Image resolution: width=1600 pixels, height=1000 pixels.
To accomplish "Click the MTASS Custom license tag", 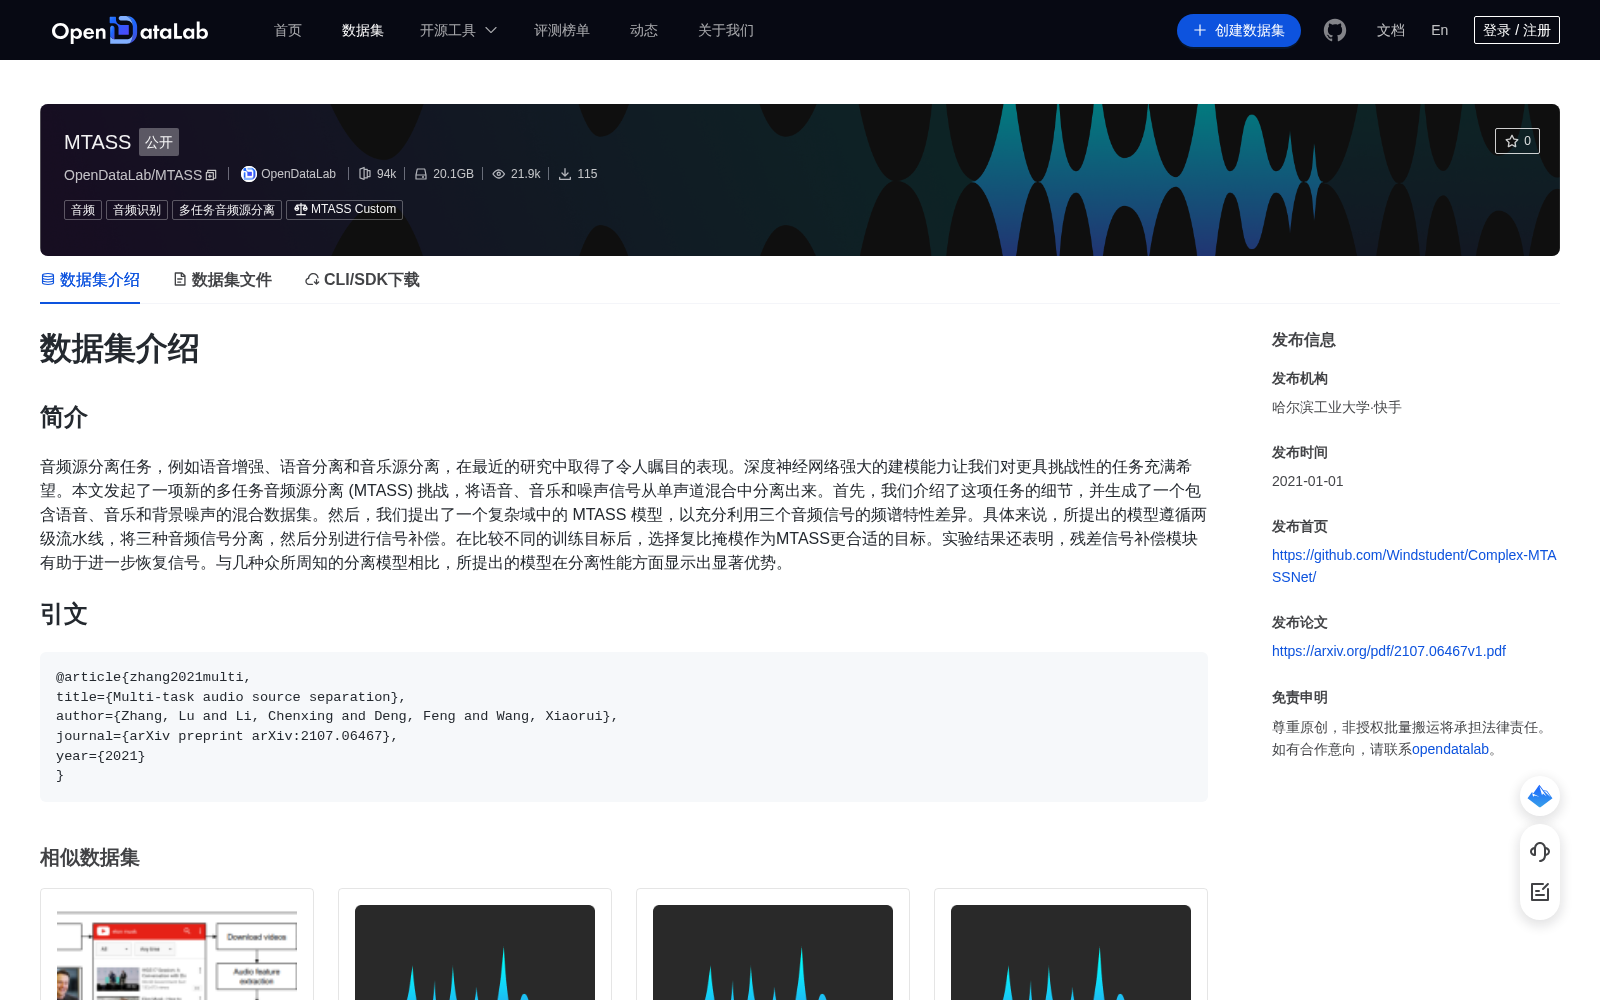I will 345,210.
